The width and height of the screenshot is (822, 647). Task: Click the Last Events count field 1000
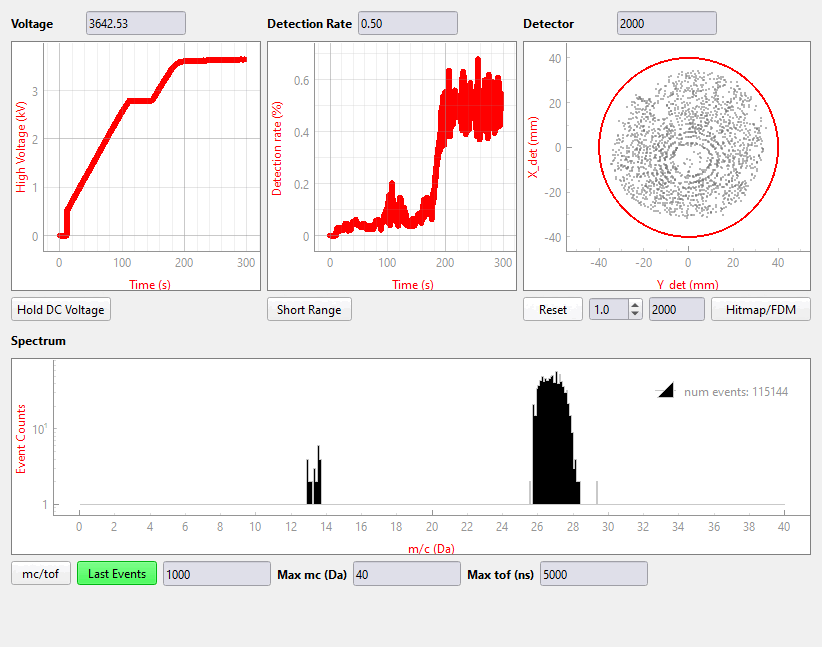[x=217, y=574]
